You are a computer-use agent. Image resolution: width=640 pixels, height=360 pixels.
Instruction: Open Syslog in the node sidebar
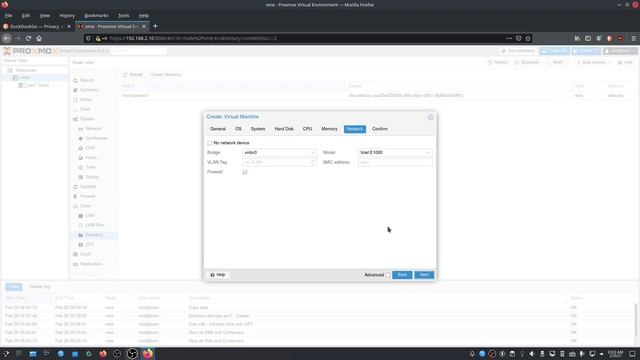(92, 177)
